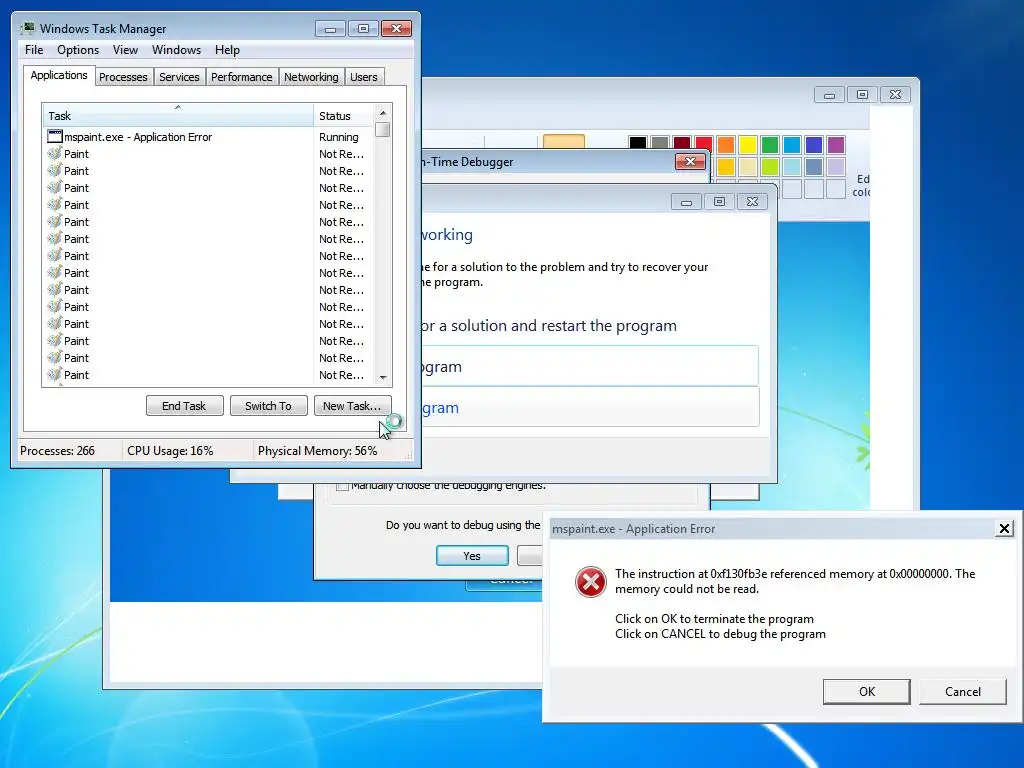Click the window icon beside the mspaint.exe task

pyautogui.click(x=54, y=136)
